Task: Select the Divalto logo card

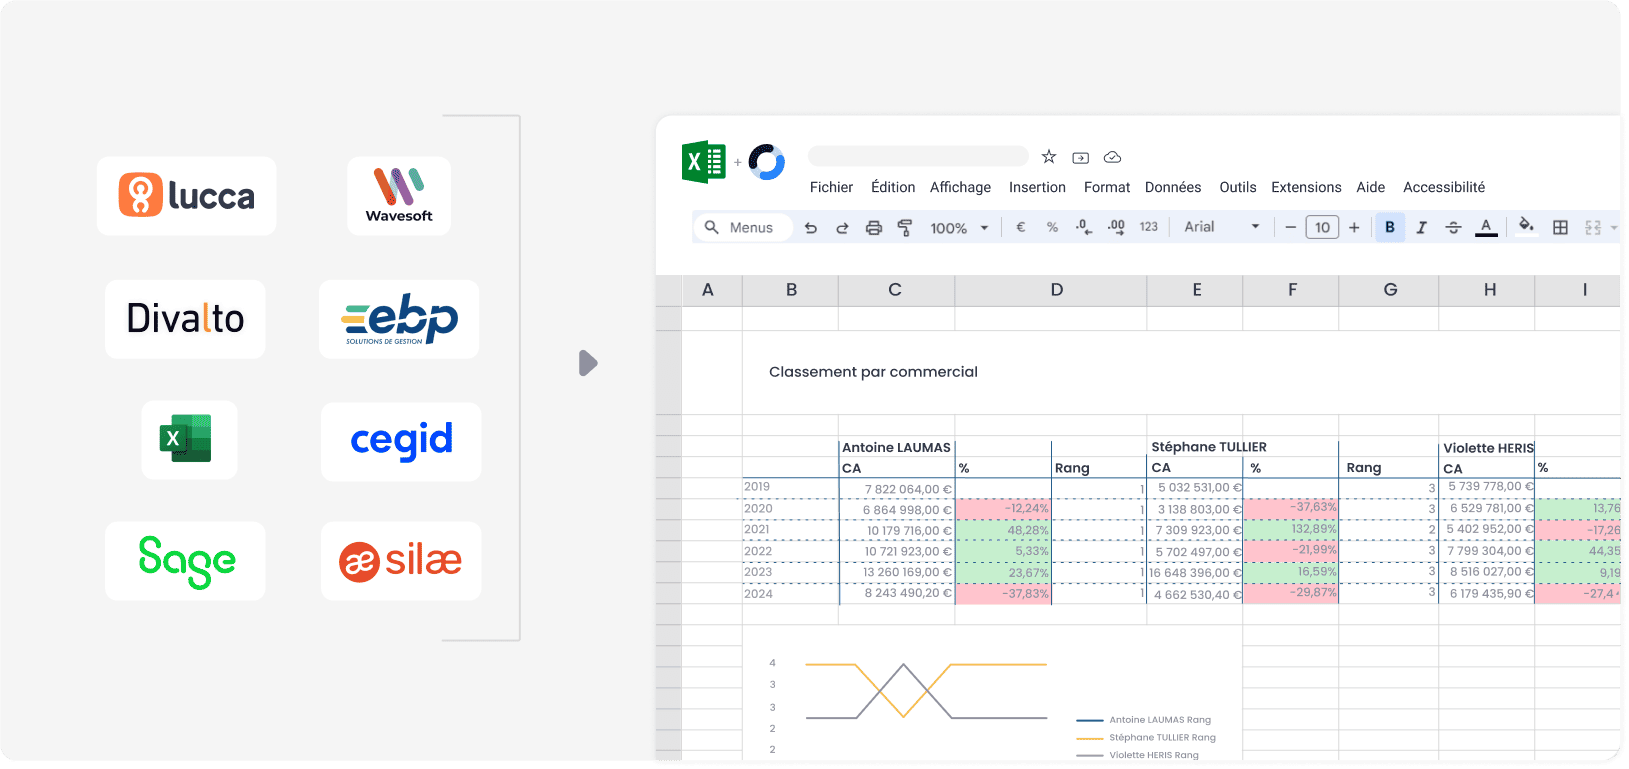Action: (x=185, y=319)
